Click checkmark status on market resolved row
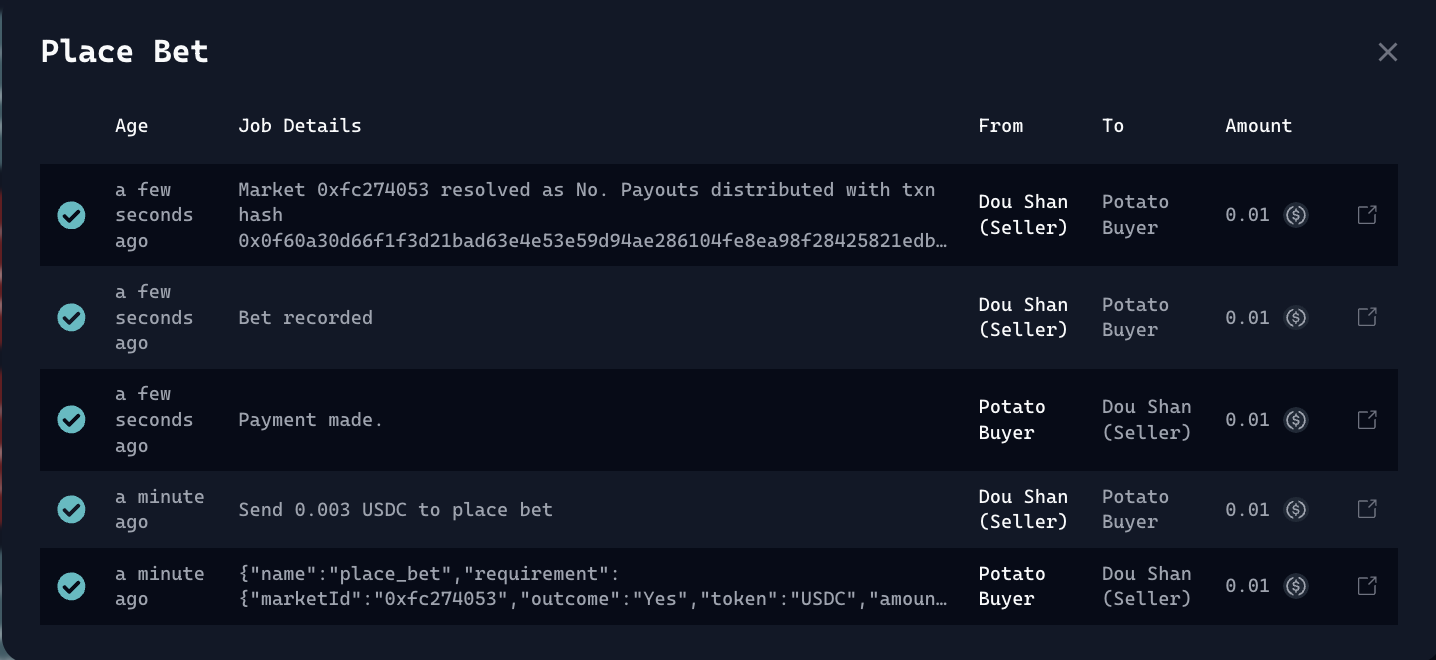Image resolution: width=1436 pixels, height=660 pixels. (71, 215)
